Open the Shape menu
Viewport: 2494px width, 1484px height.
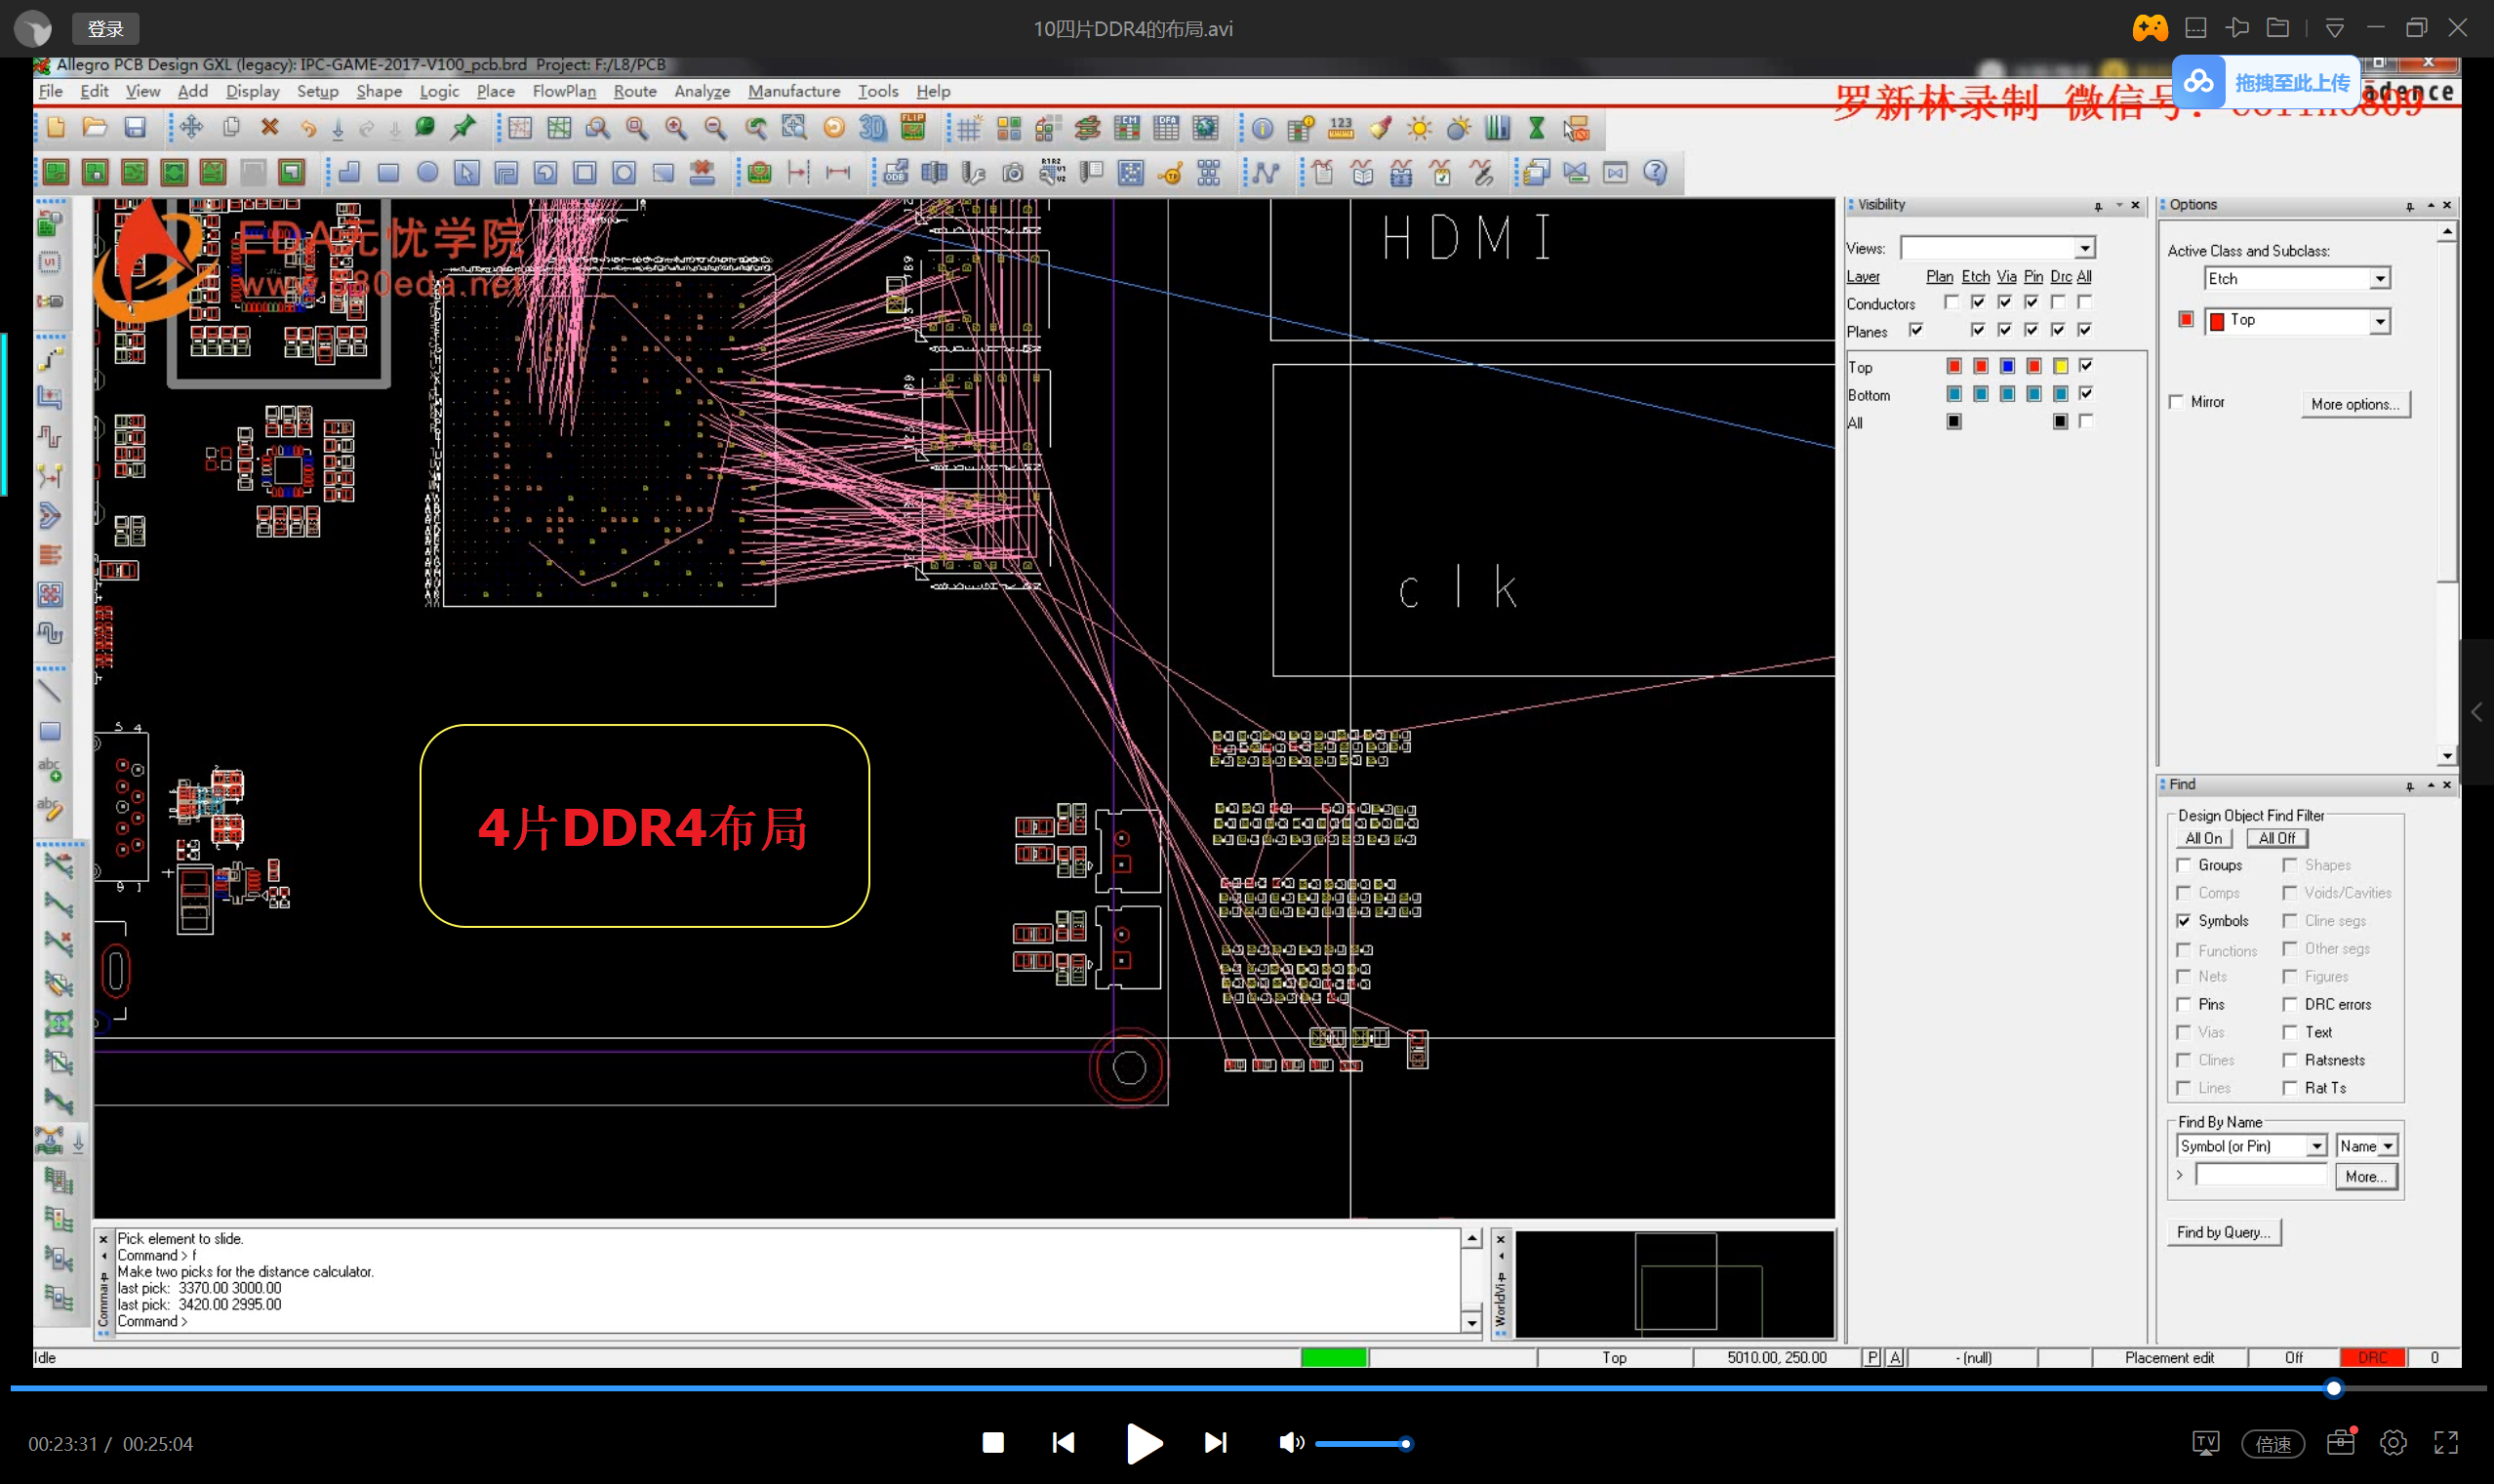pyautogui.click(x=379, y=91)
